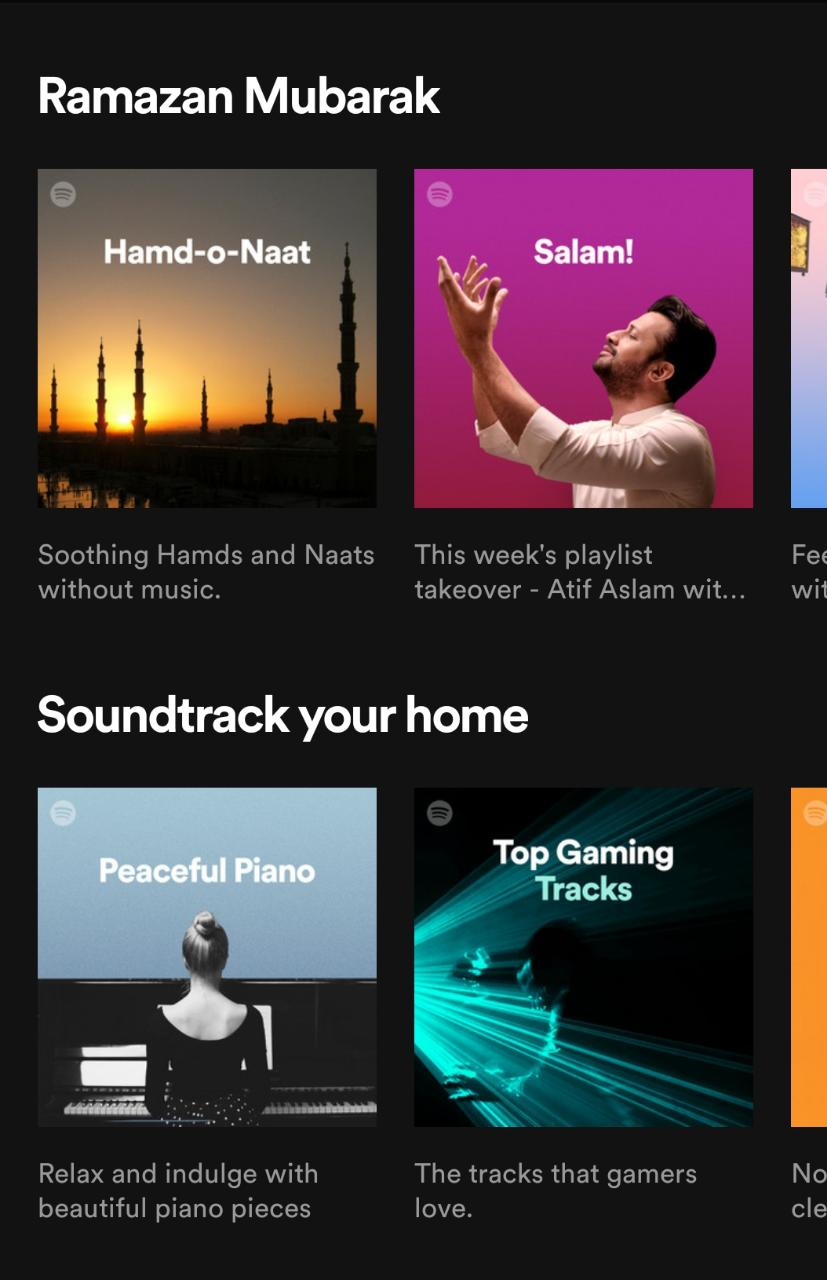Select 'This week's playlist takeover' description
The image size is (827, 1280).
580,572
